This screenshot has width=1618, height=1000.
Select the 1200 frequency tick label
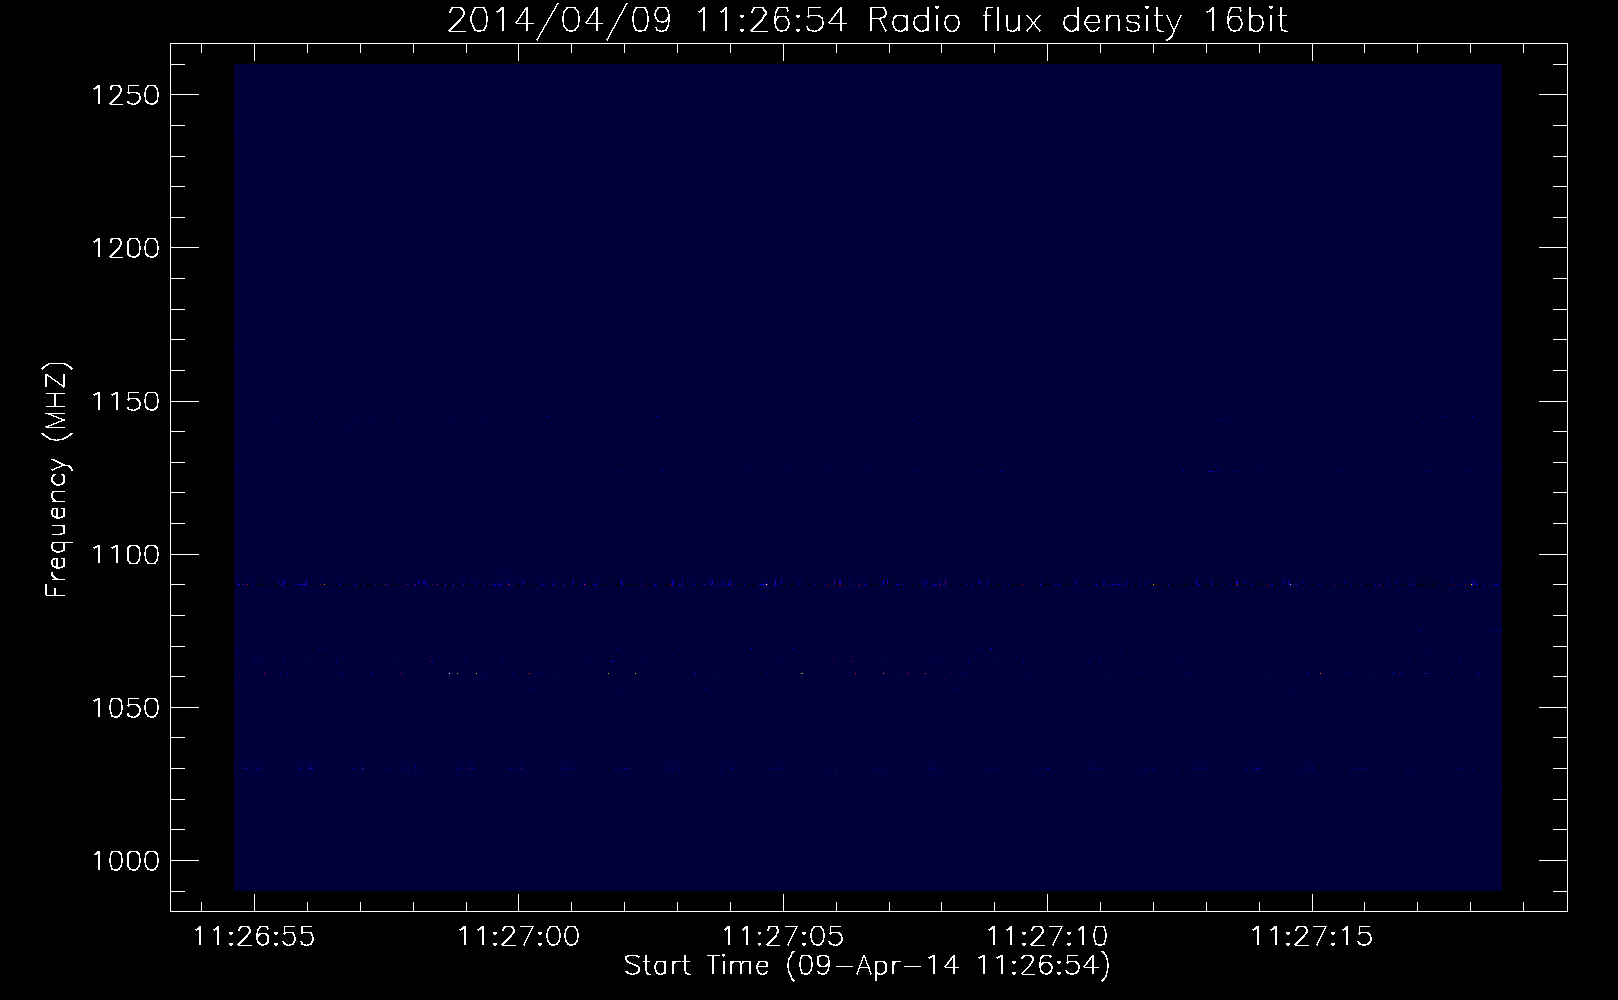125,248
